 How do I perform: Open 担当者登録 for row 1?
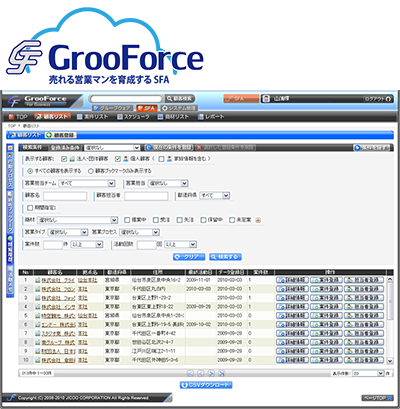tap(364, 280)
